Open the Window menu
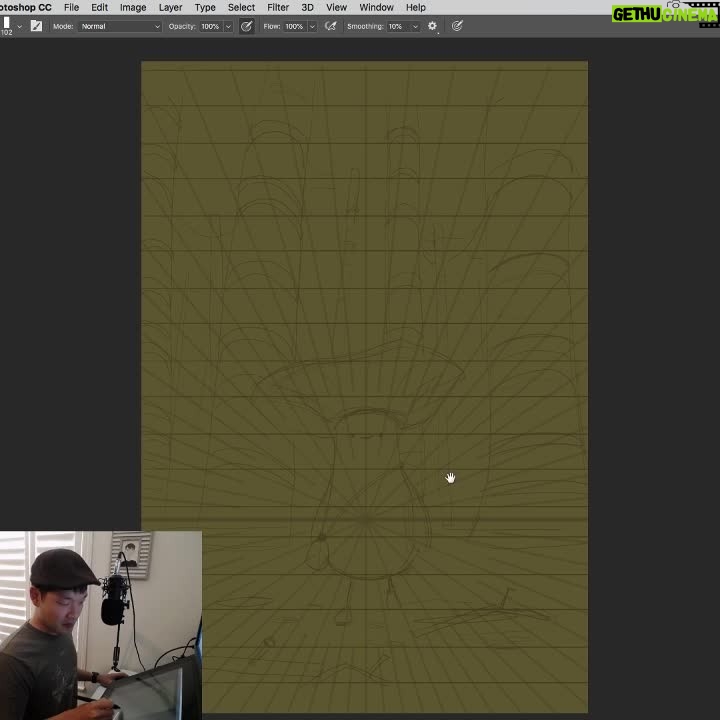 click(376, 7)
